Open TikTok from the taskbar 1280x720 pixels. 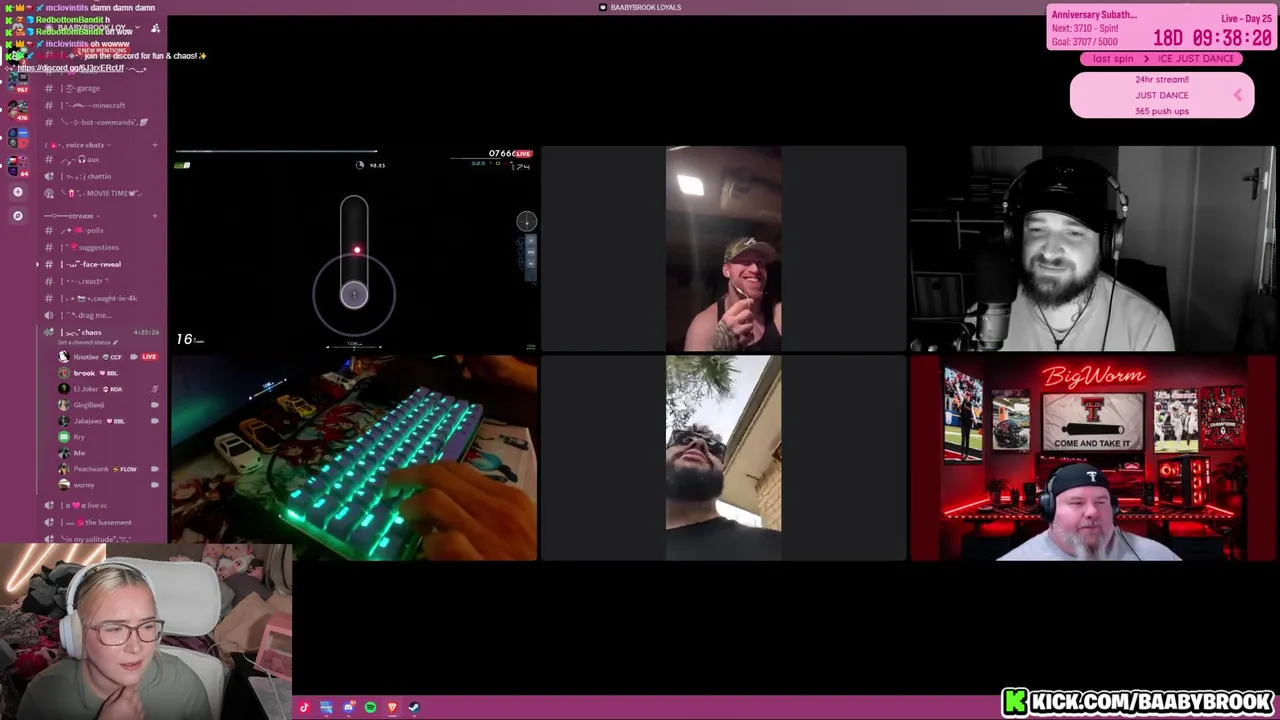pos(304,708)
